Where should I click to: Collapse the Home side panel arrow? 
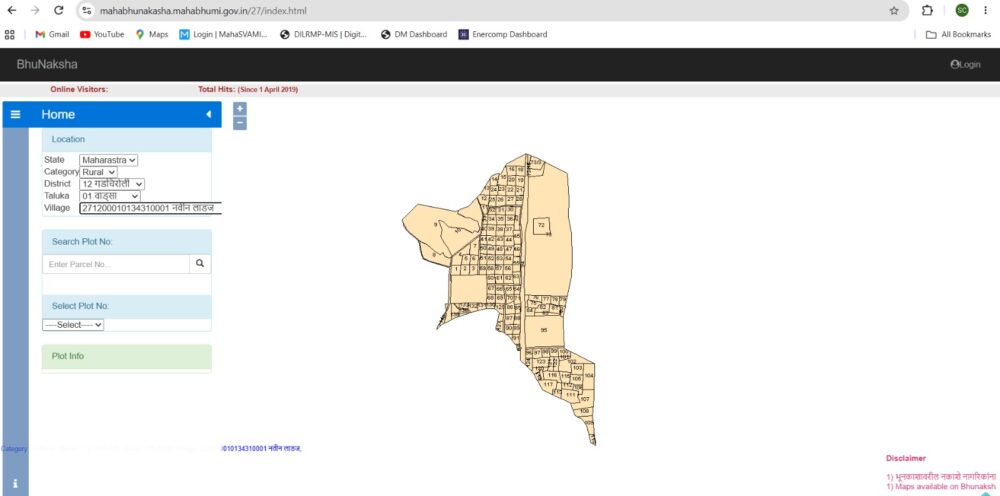coord(208,115)
